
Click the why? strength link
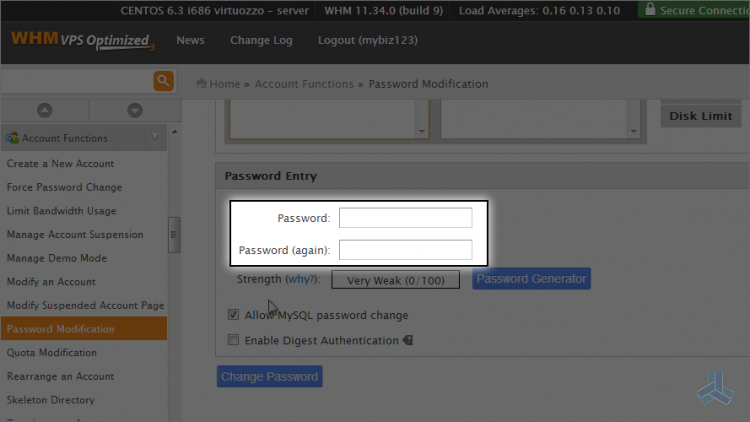(x=301, y=279)
